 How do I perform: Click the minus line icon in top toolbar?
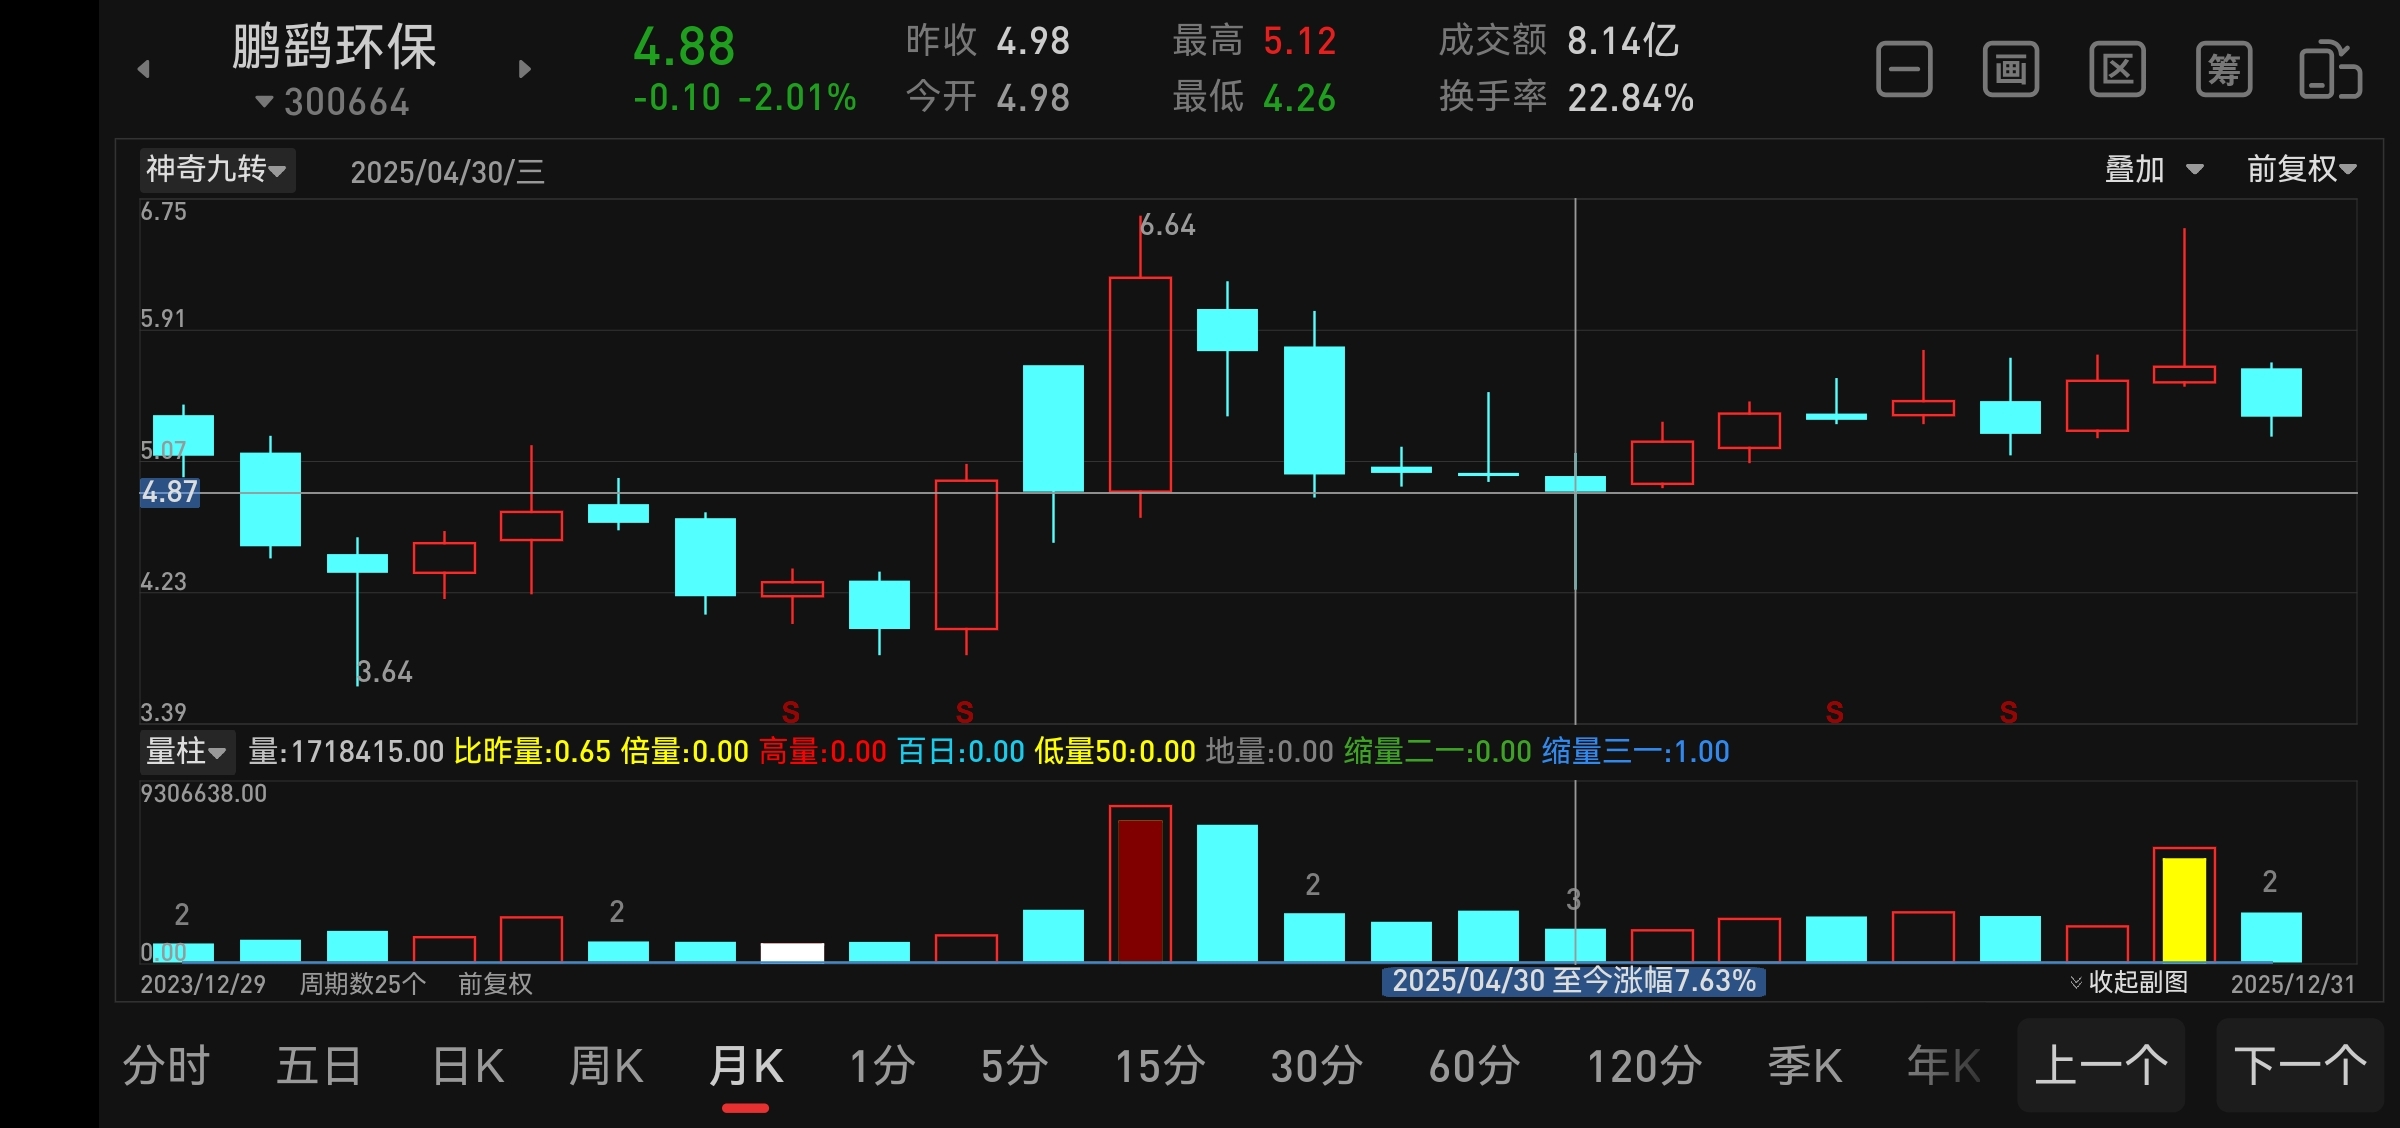coord(1904,70)
